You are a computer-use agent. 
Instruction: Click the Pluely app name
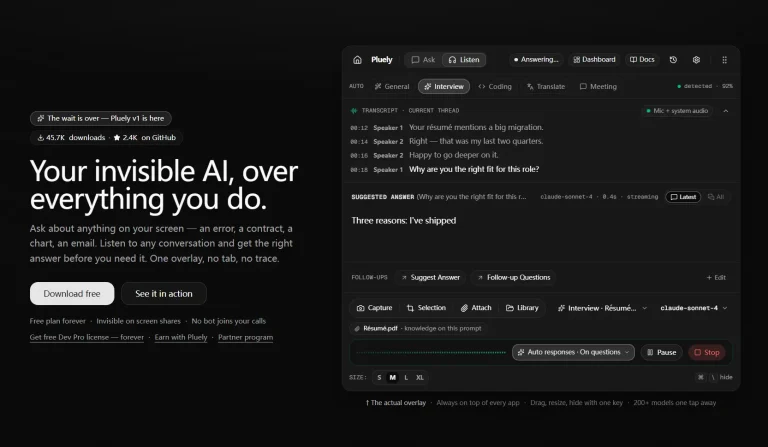tap(382, 60)
